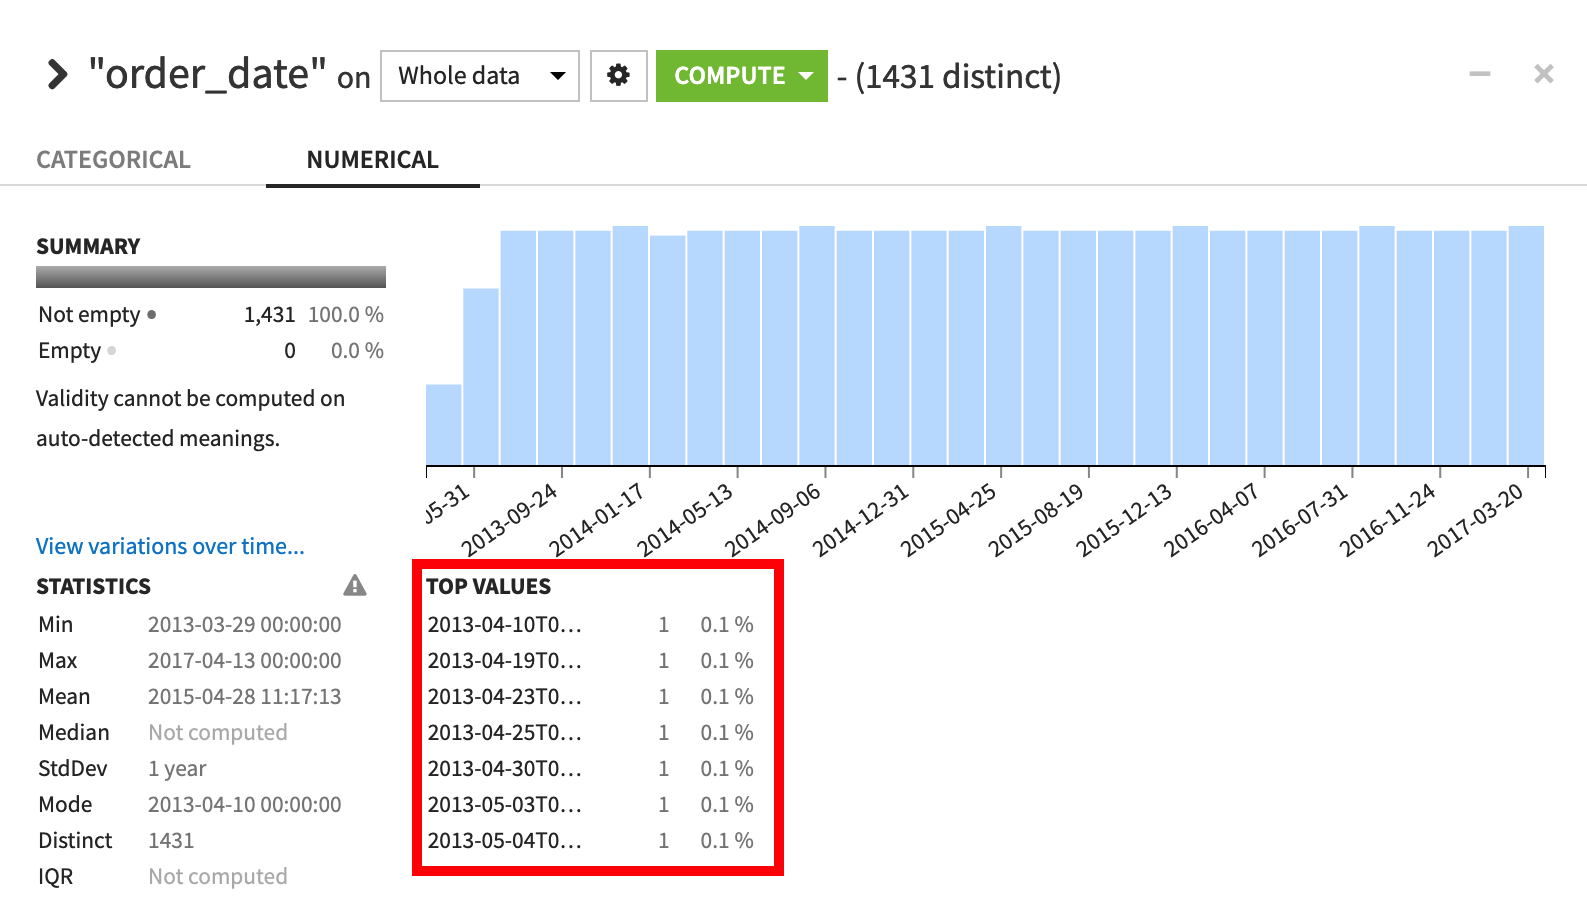Switch to the CATEGORICAL tab
1587x912 pixels.
click(113, 160)
